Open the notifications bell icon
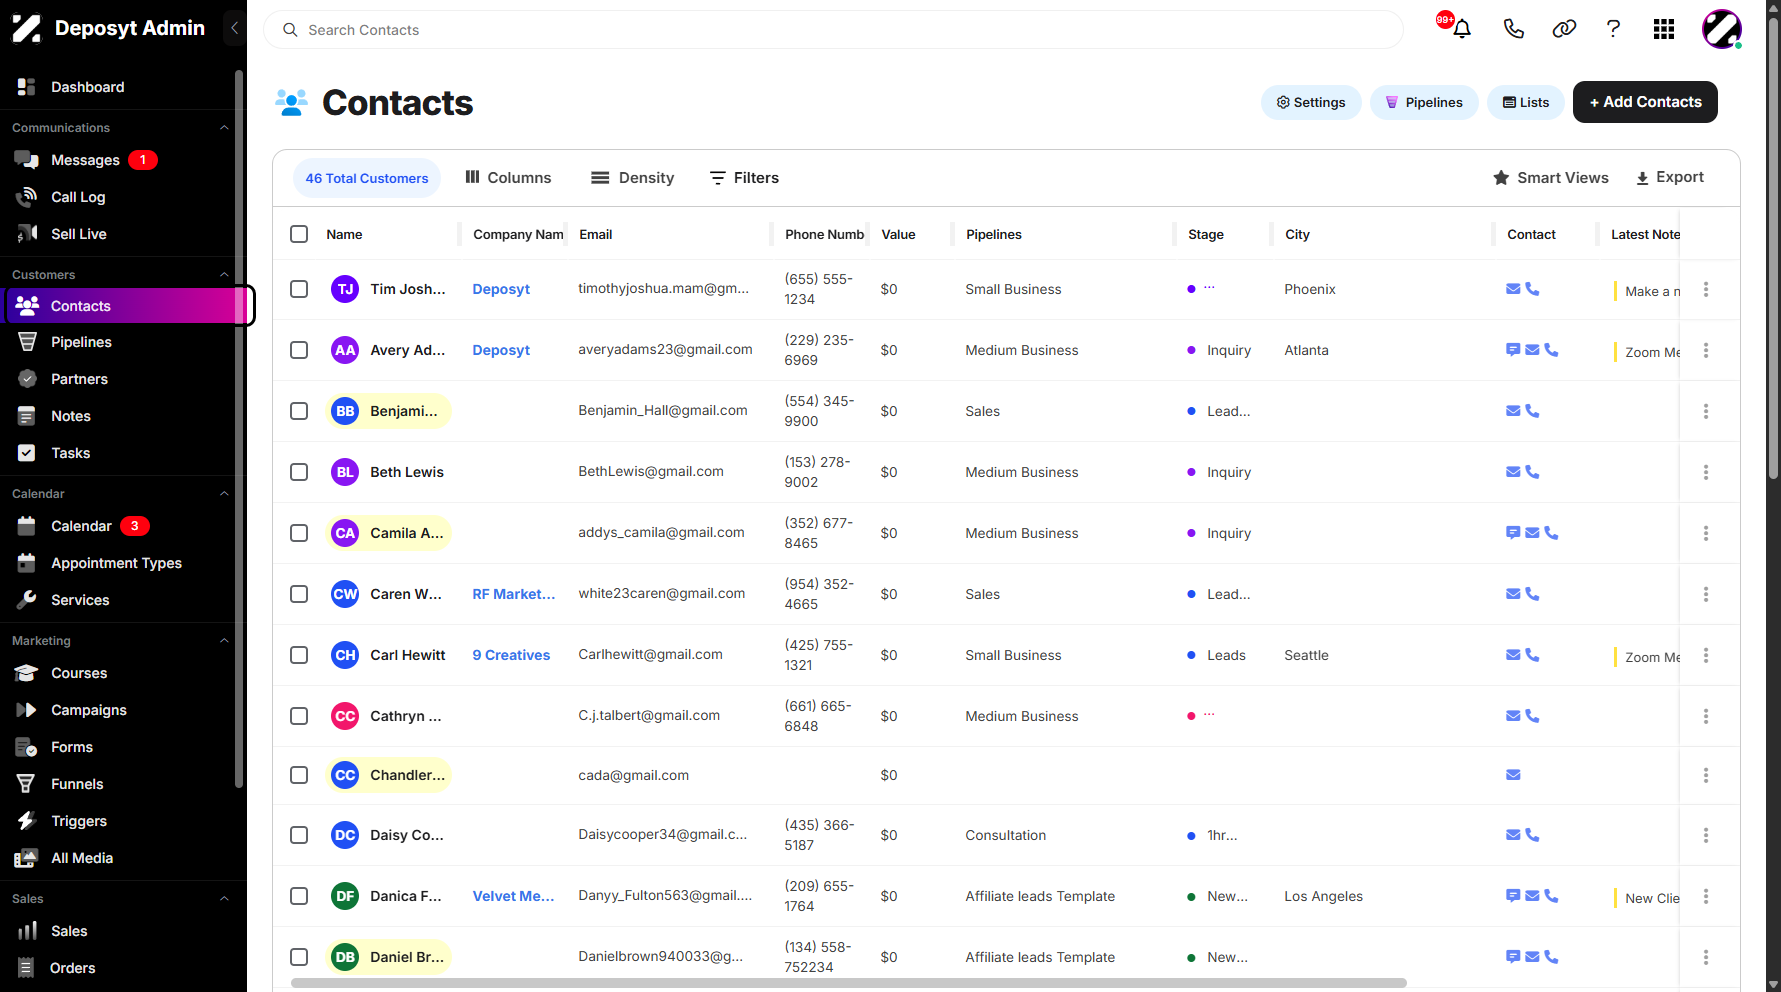This screenshot has height=992, width=1781. (1461, 29)
